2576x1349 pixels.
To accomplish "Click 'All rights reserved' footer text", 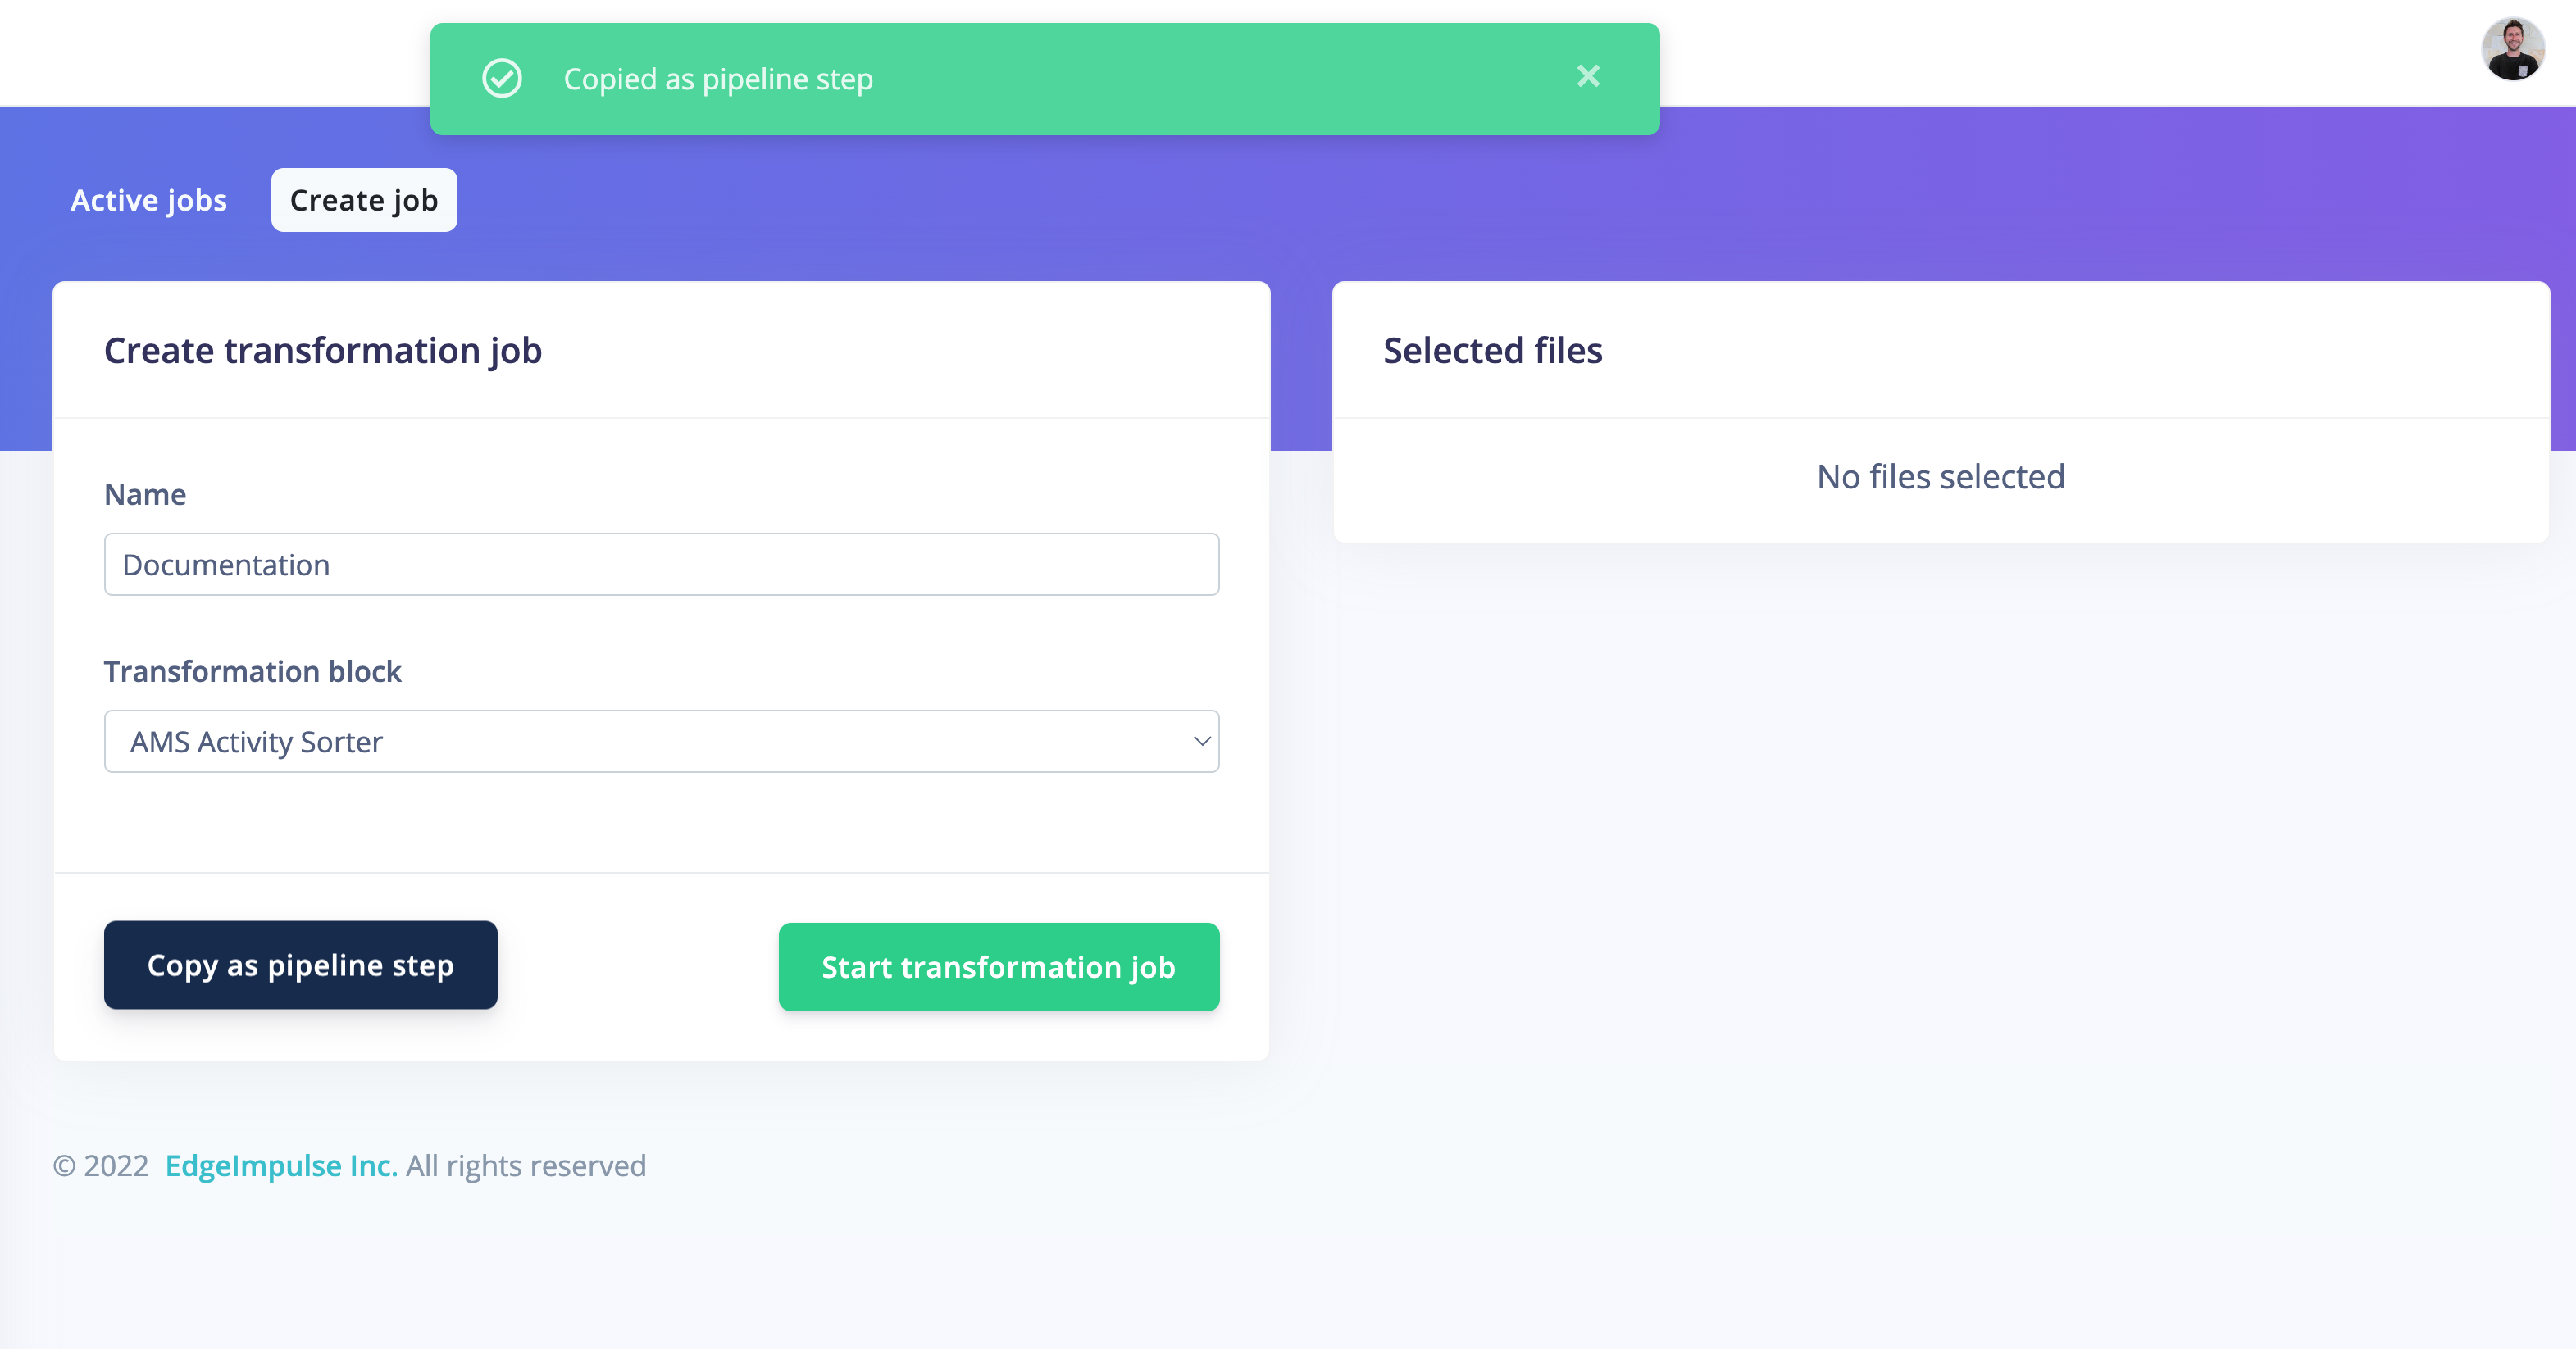I will point(526,1166).
